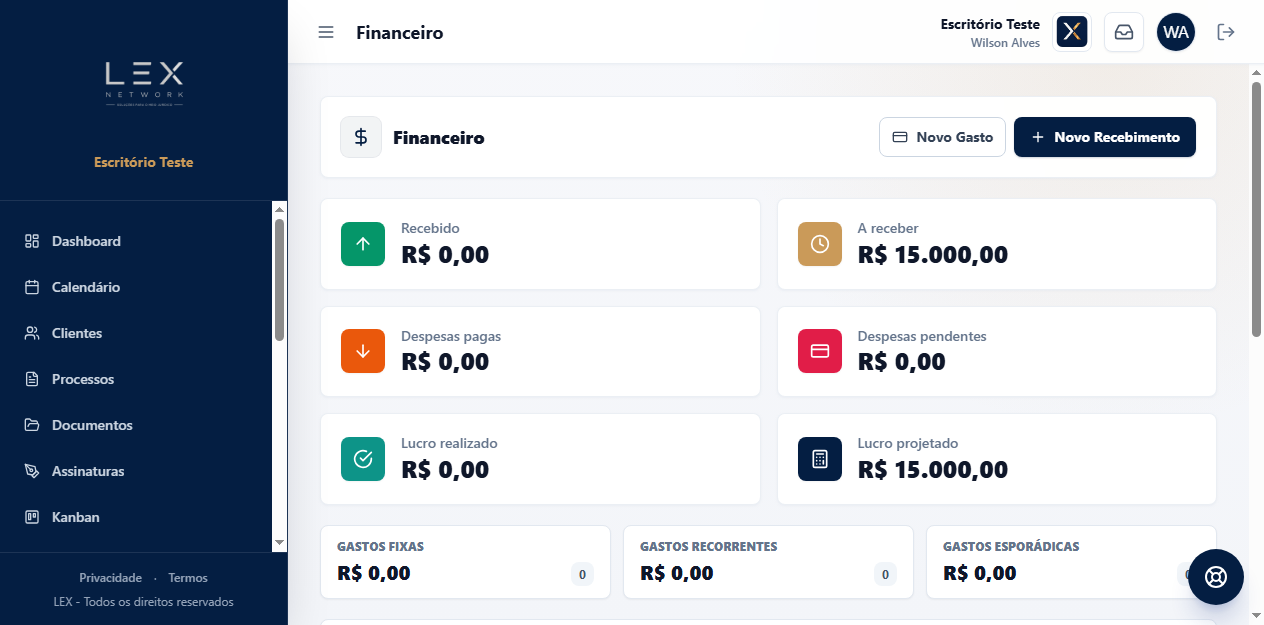Click the Processos document icon
Screen dimensions: 1264x625
pyautogui.click(x=32, y=379)
